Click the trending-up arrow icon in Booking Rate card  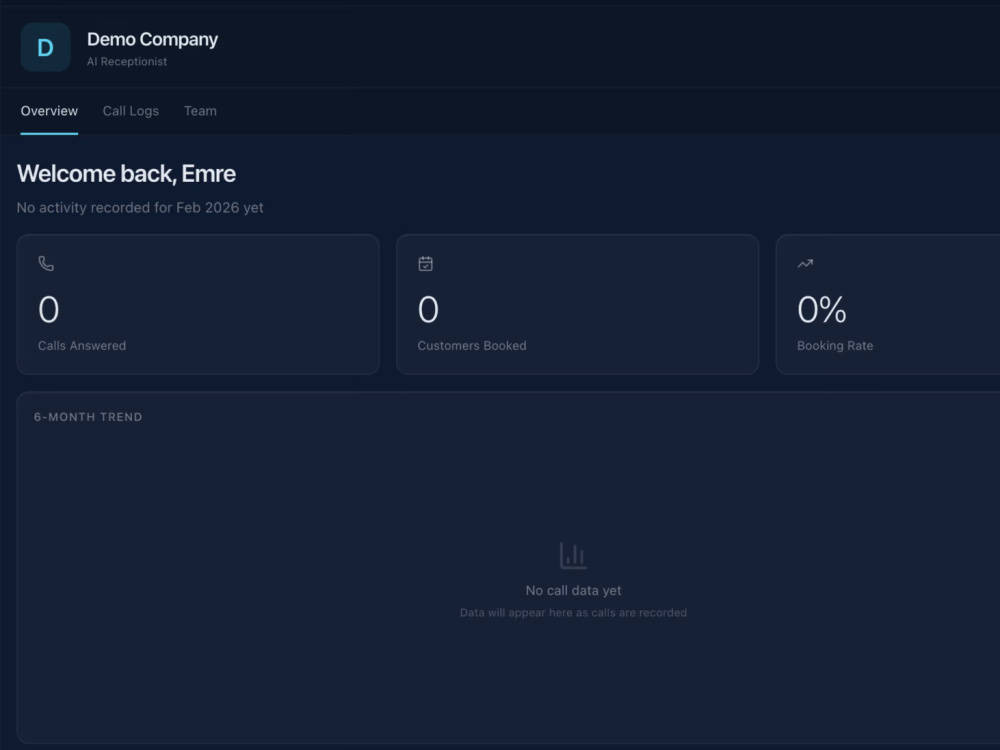pos(805,263)
